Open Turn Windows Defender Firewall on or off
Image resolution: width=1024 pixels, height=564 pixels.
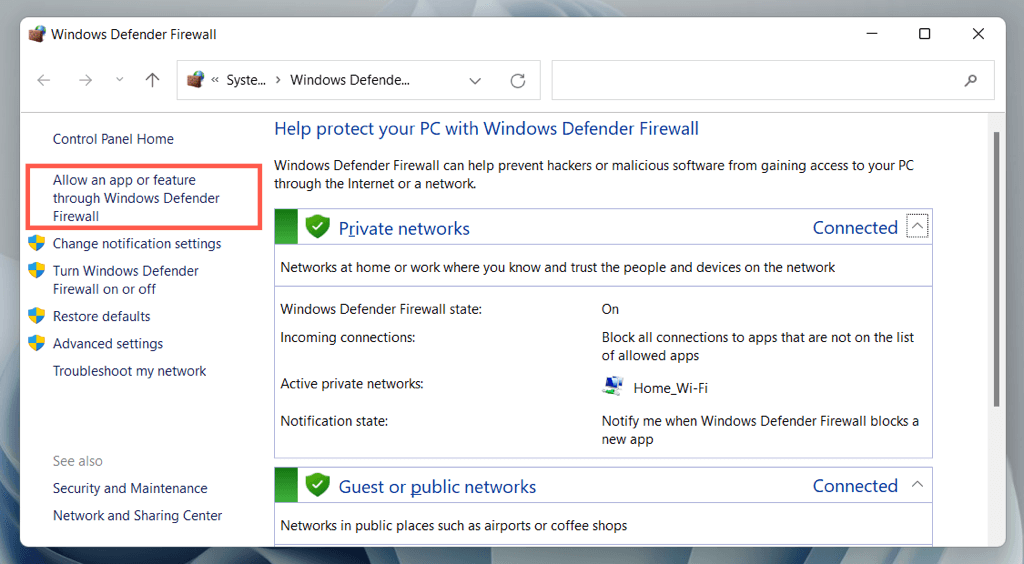[125, 280]
